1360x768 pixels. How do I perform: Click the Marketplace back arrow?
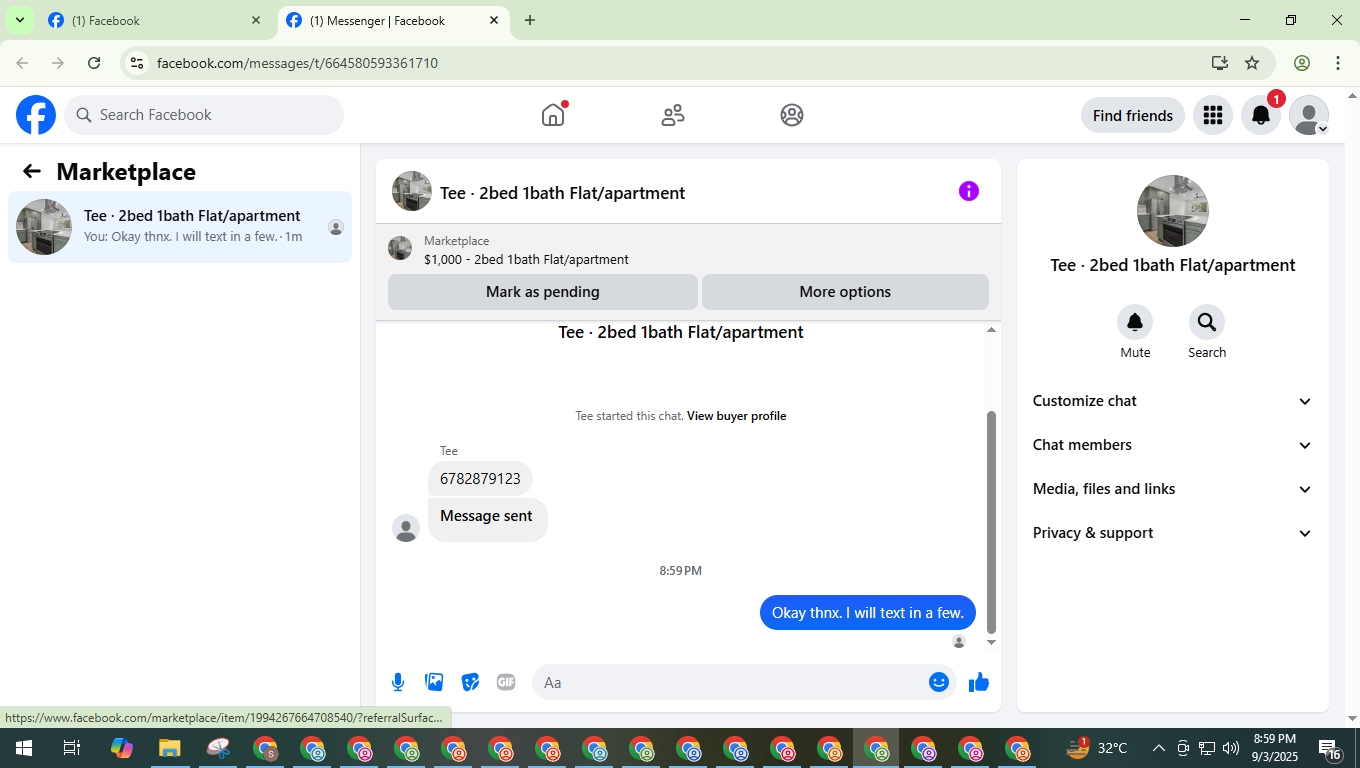pyautogui.click(x=32, y=171)
